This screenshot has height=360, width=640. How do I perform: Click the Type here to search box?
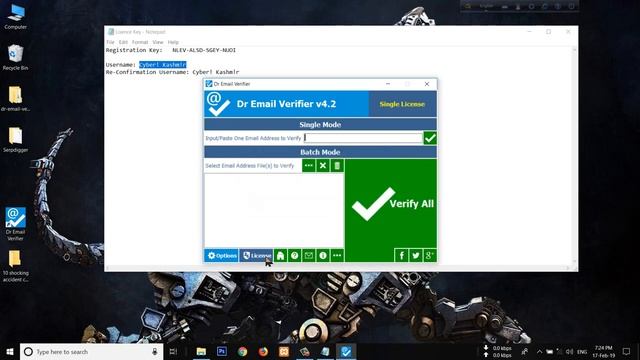coord(91,351)
